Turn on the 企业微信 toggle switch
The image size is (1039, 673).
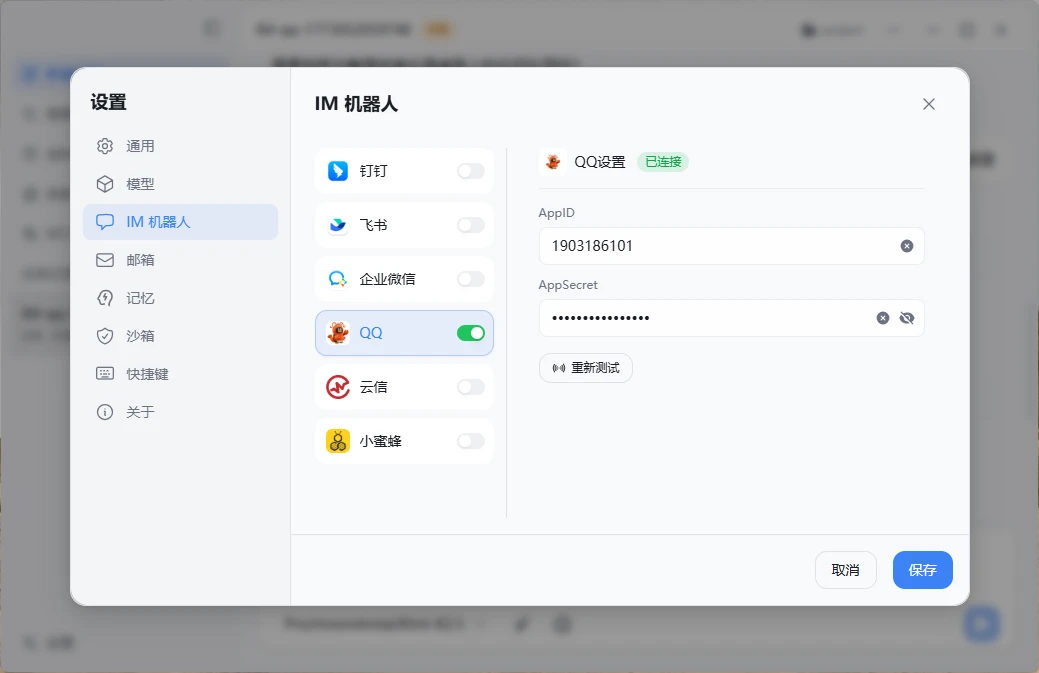(471, 279)
